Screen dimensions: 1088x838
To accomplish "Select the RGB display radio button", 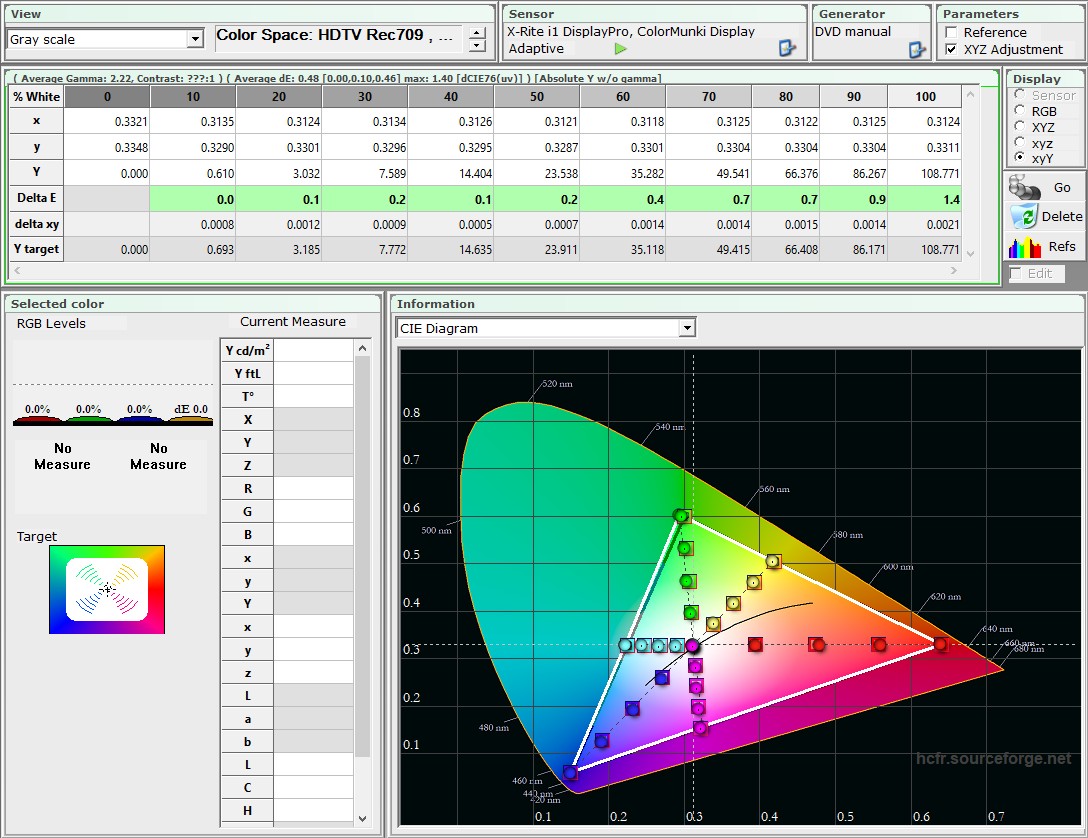I will pyautogui.click(x=1019, y=111).
